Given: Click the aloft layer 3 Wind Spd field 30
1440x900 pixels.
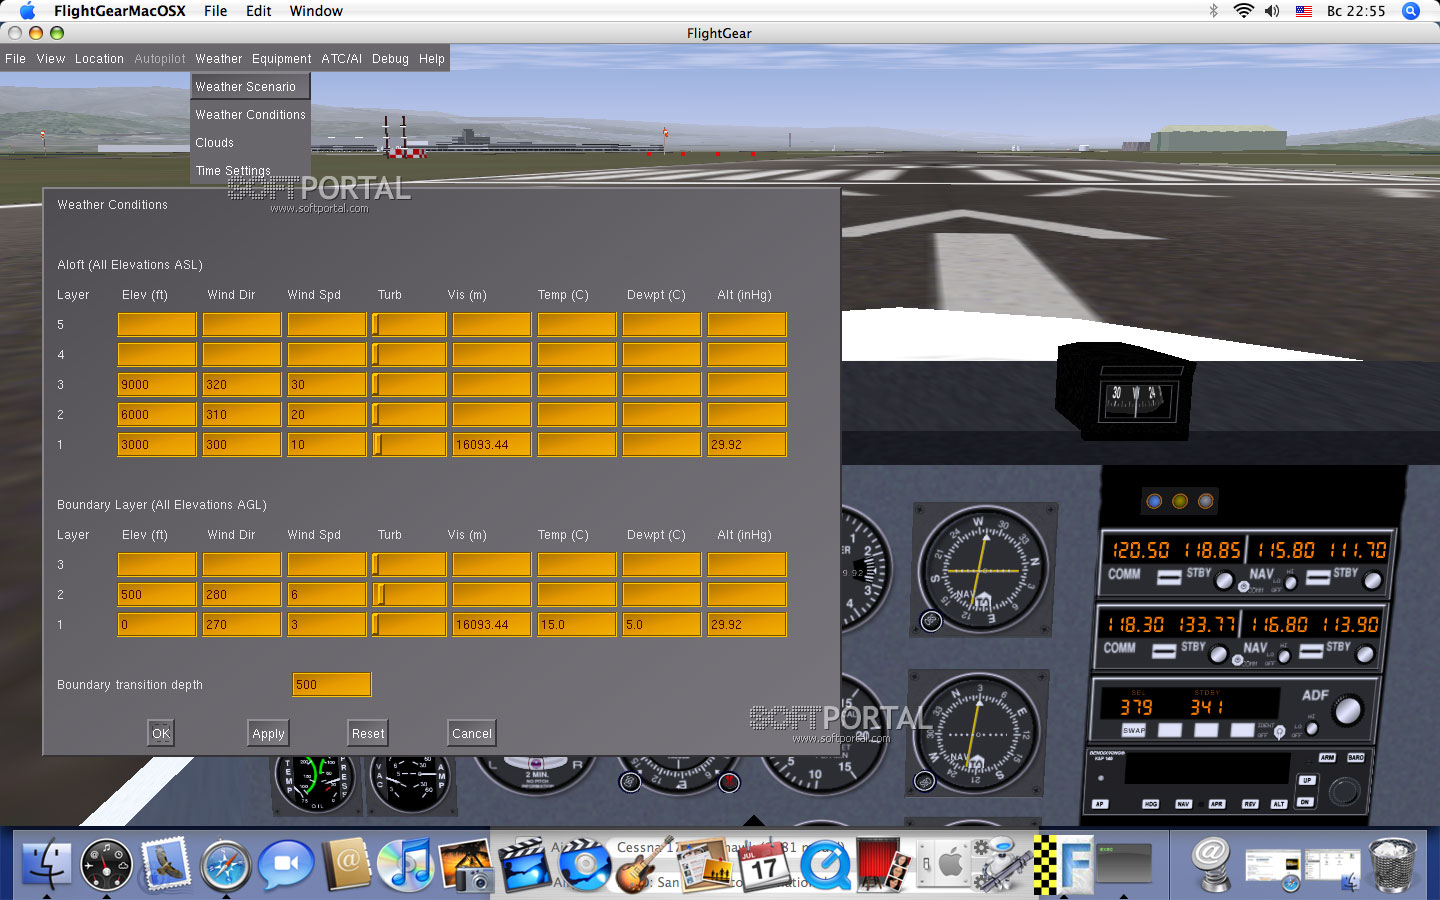Looking at the screenshot, I should tap(327, 384).
